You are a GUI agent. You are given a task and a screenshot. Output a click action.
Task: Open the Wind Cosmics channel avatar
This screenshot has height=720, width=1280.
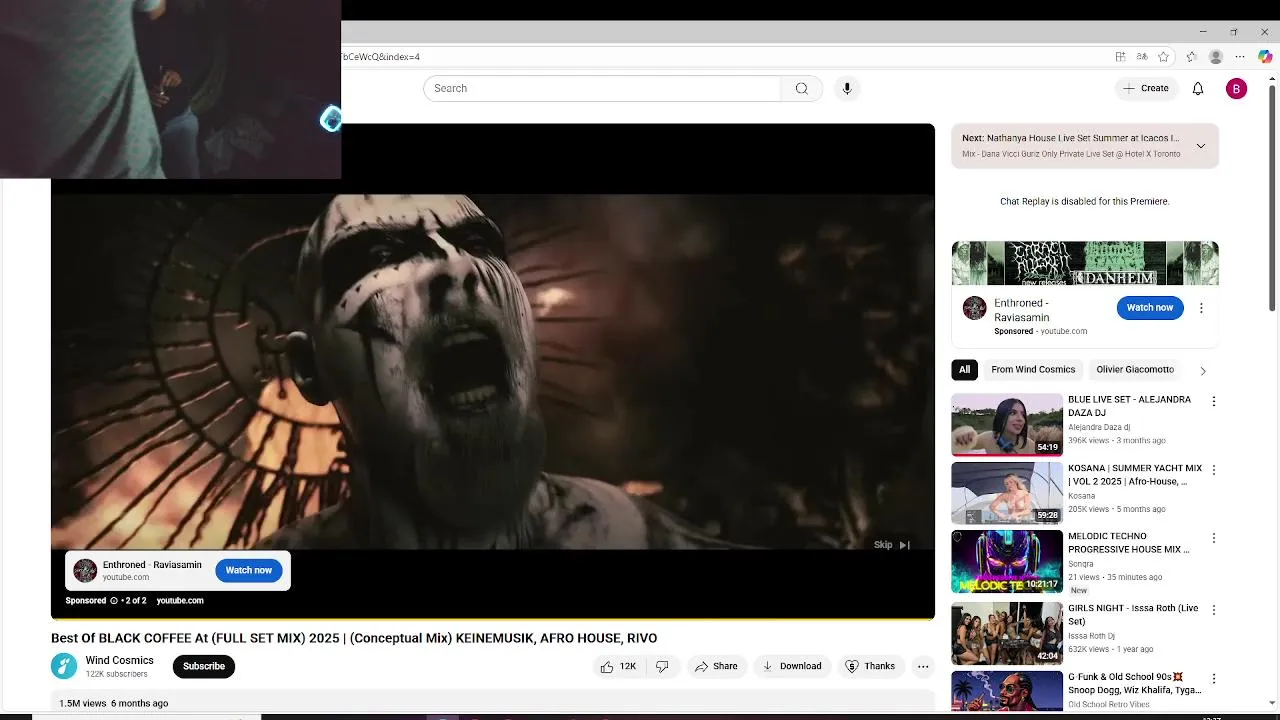pyautogui.click(x=64, y=666)
